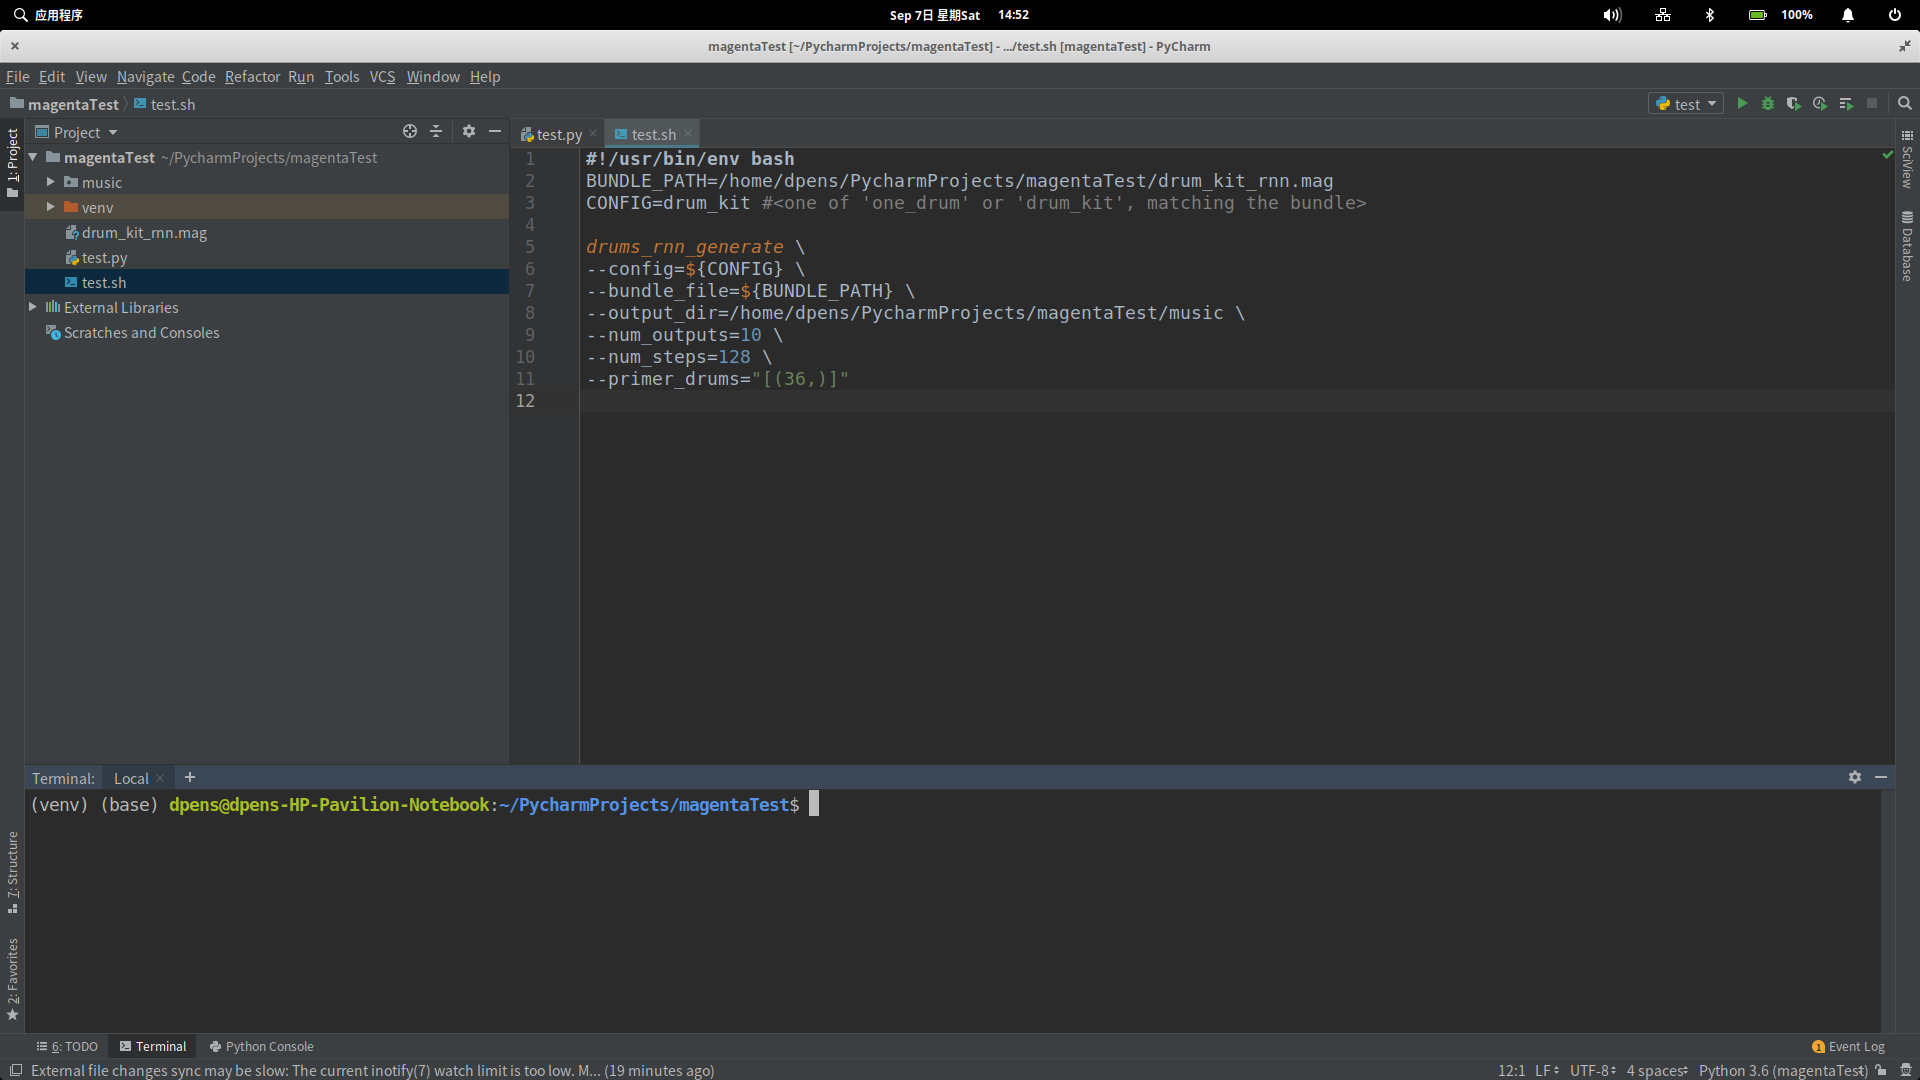Hide the Terminal panel

coord(1881,777)
